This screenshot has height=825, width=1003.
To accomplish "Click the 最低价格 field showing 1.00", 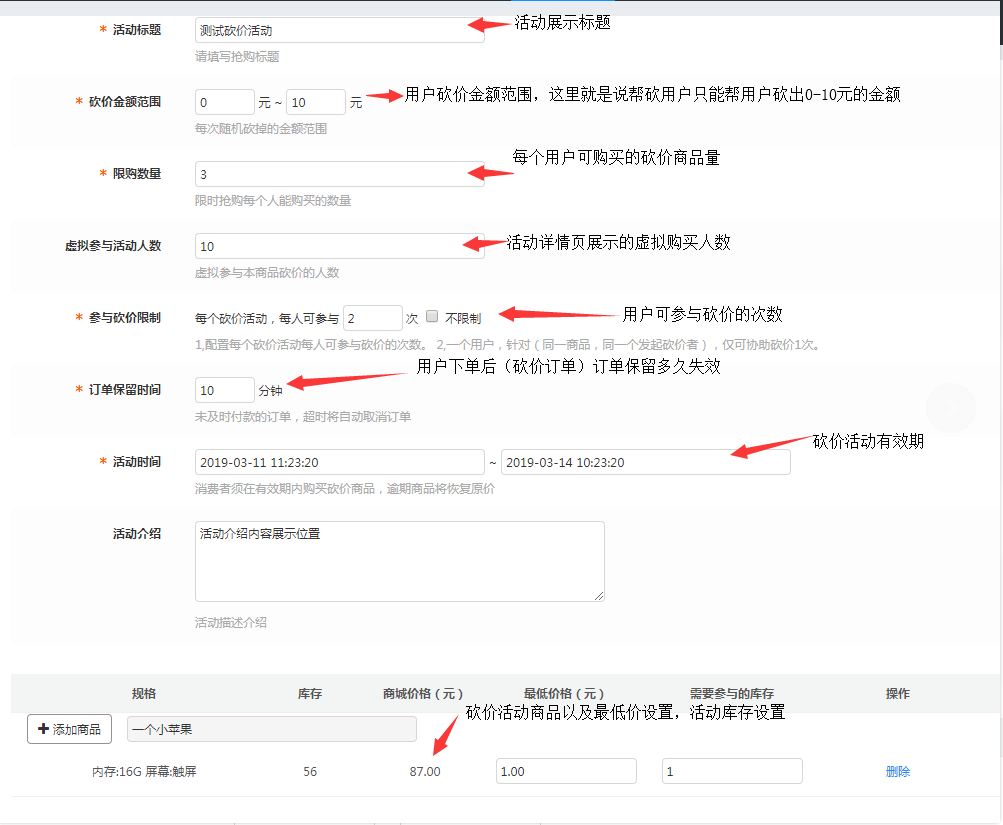I will tap(565, 770).
